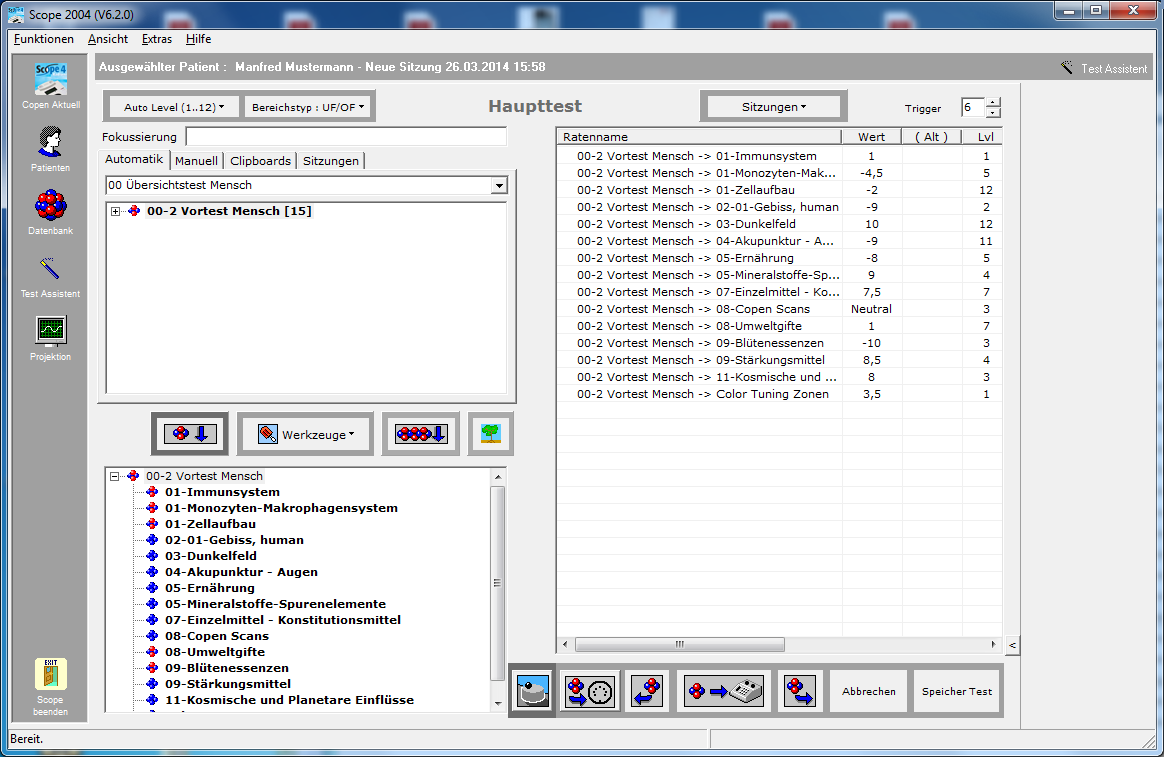Click the Scope beenden exit icon
Screen dimensions: 1164x757
(50, 676)
